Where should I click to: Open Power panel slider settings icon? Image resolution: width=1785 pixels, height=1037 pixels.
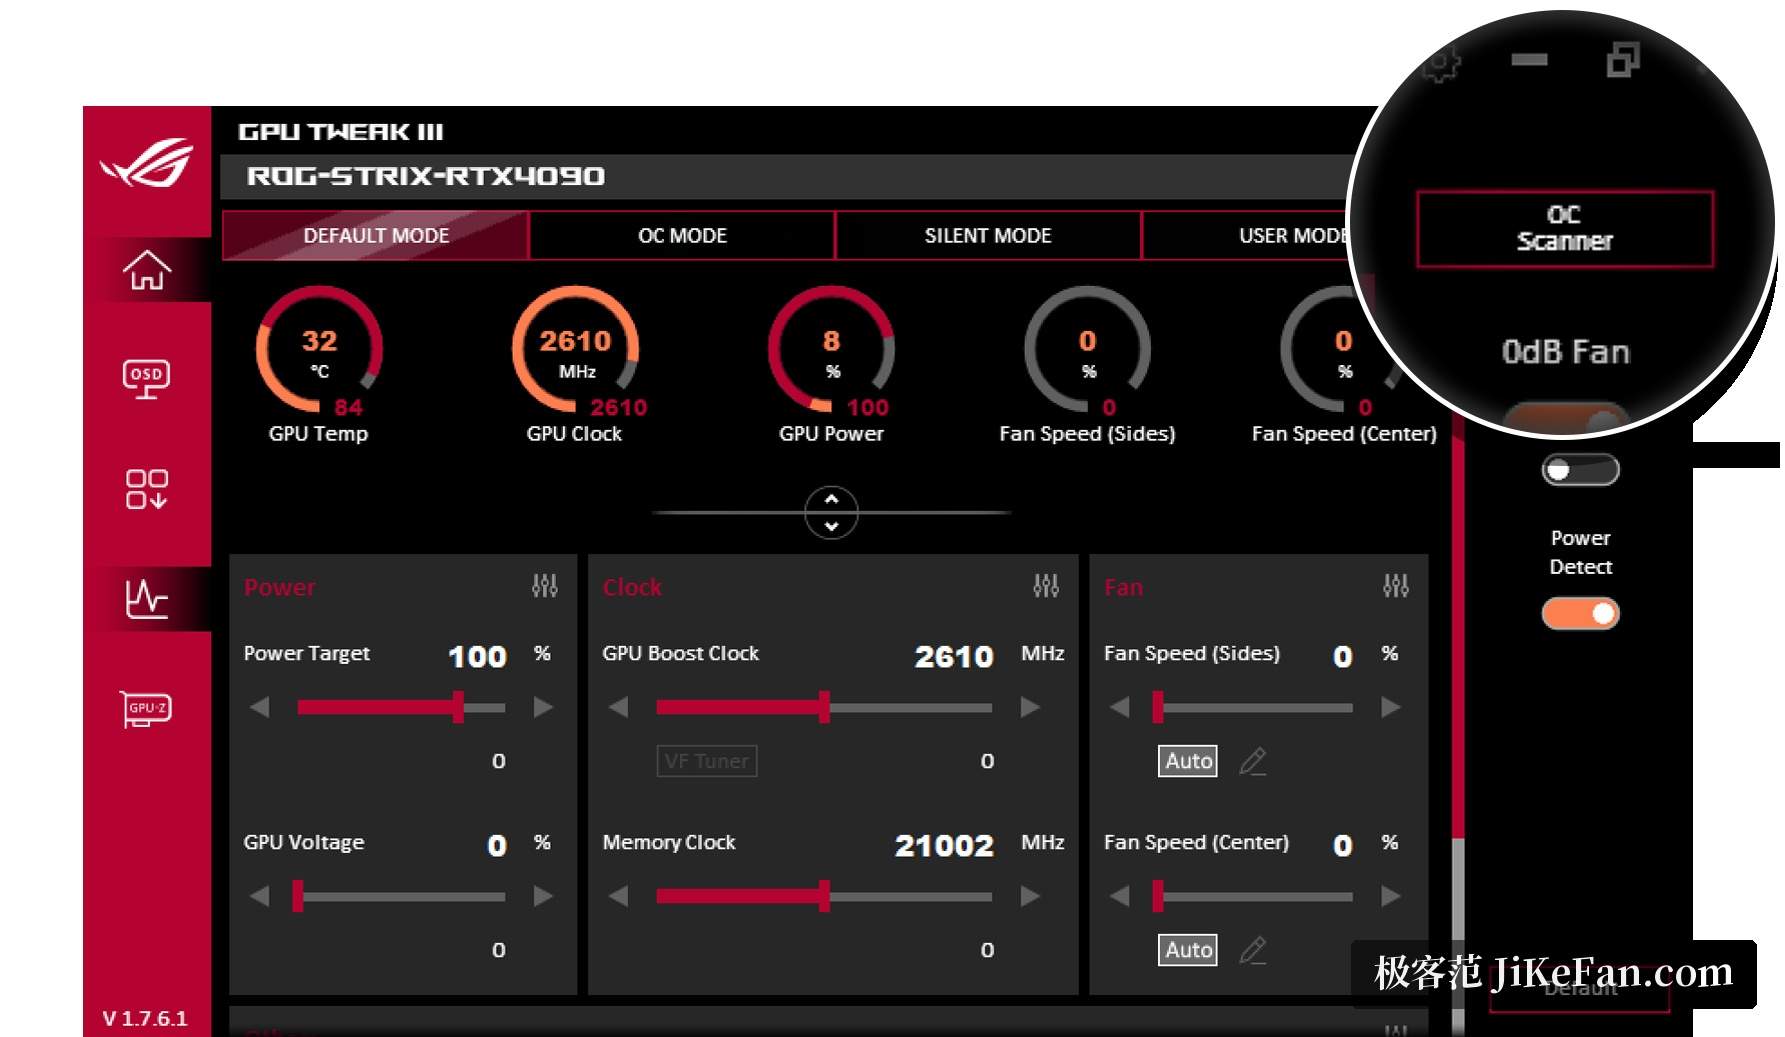[545, 586]
